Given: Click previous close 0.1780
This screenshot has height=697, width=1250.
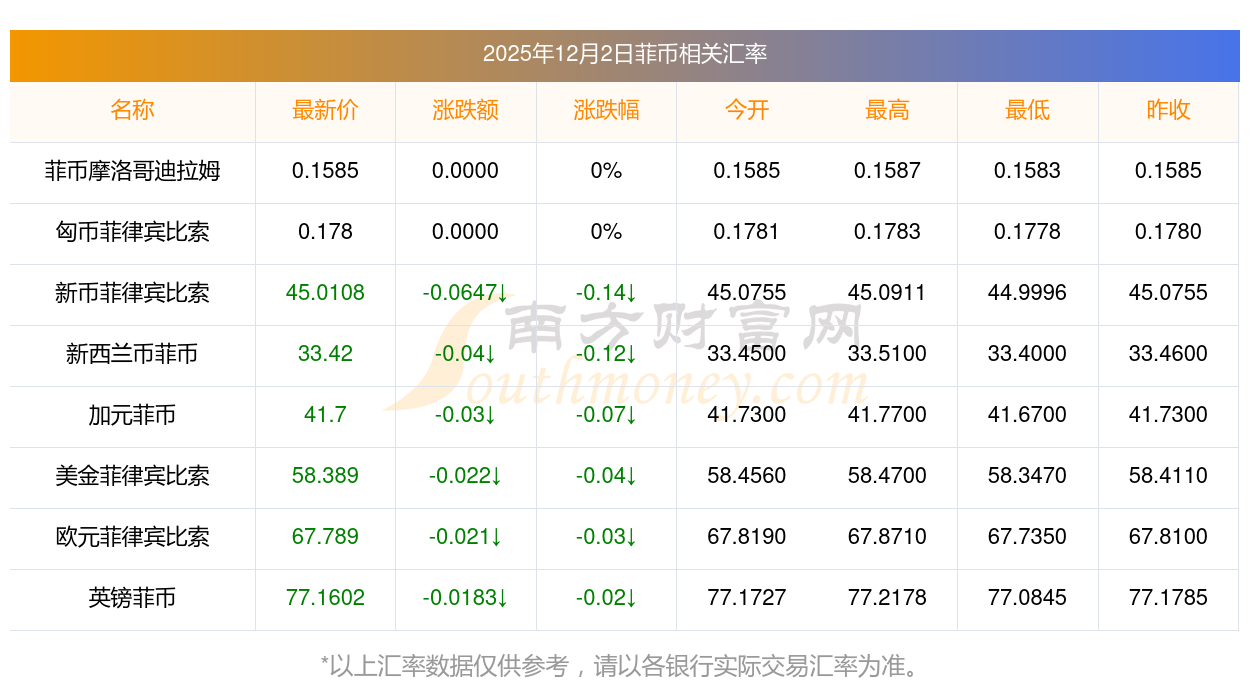Looking at the screenshot, I should (x=1168, y=232).
